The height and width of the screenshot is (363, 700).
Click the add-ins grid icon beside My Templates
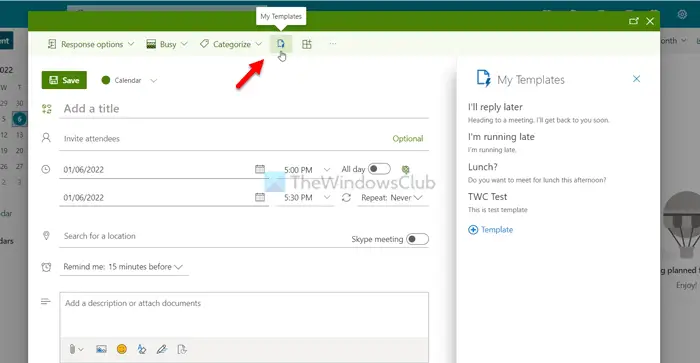coord(307,44)
